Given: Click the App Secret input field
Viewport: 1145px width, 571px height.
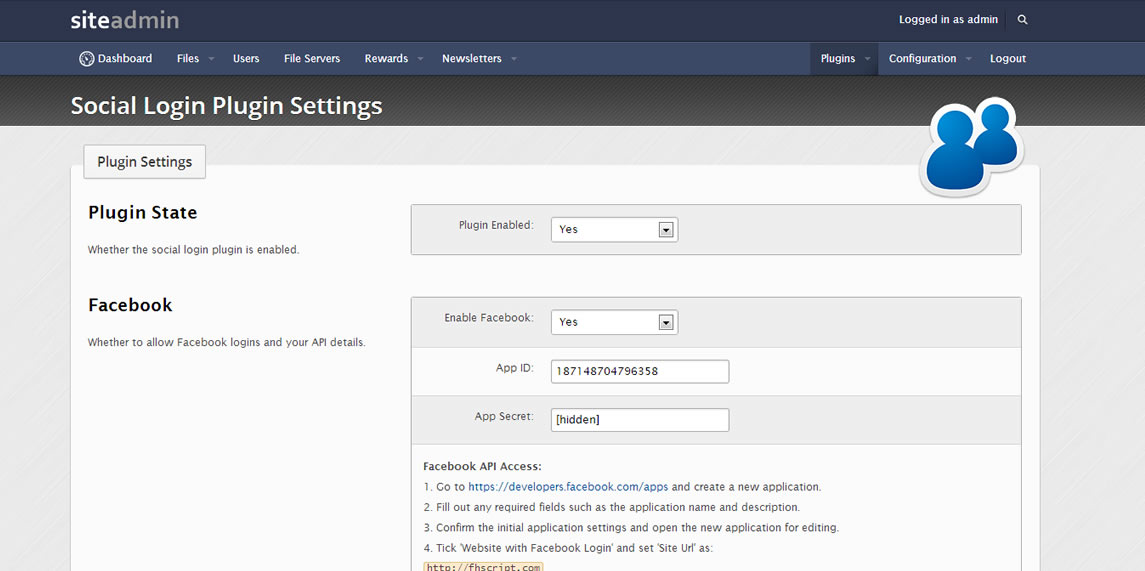Looking at the screenshot, I should 640,420.
